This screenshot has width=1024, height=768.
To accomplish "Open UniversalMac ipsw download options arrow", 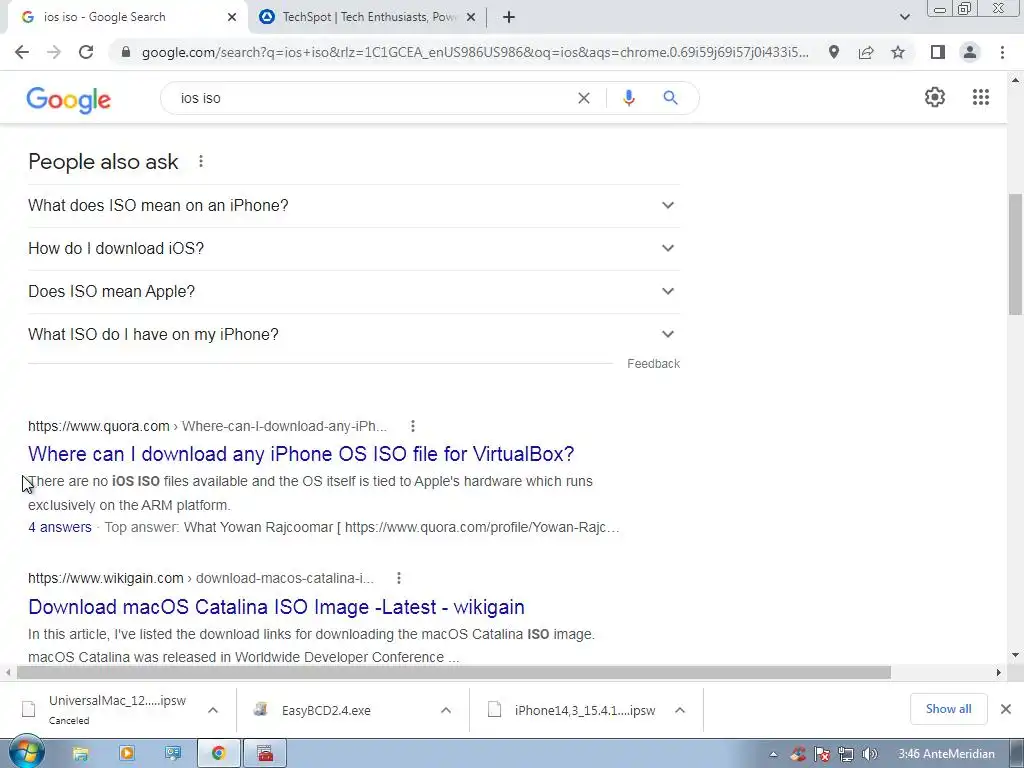I will click(213, 710).
